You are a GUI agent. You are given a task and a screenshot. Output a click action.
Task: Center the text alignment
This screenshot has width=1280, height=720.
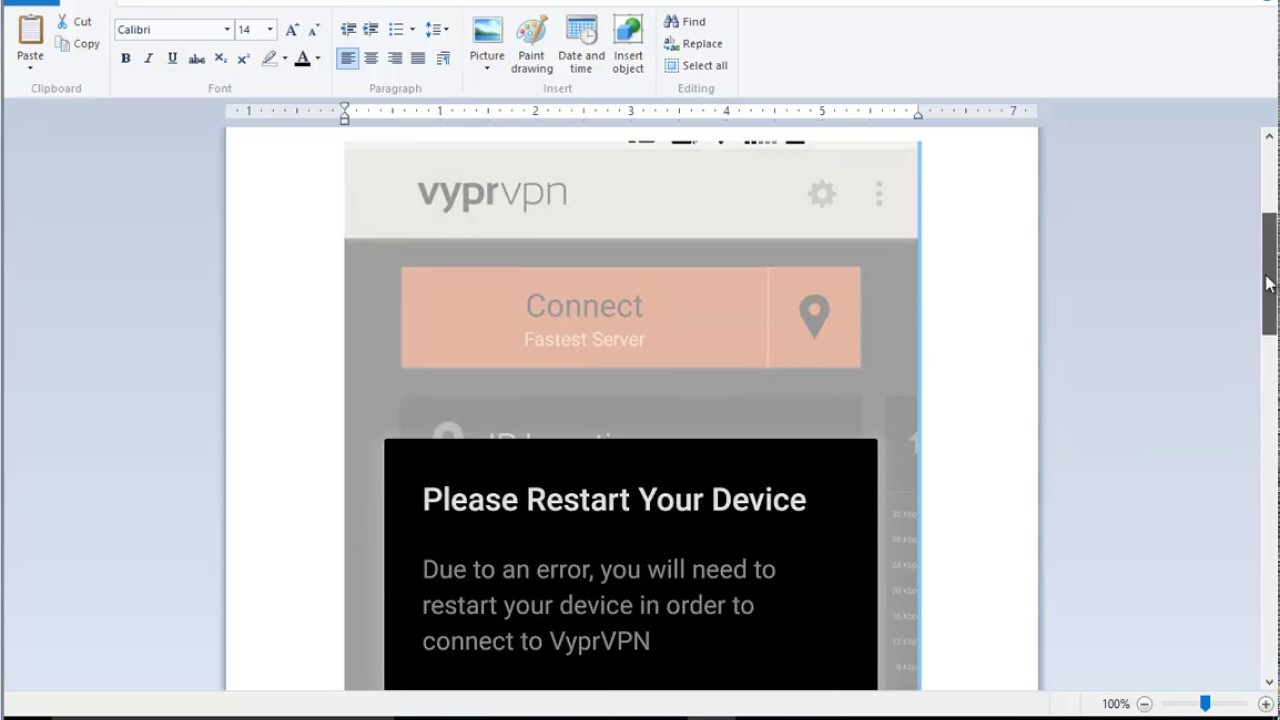371,59
